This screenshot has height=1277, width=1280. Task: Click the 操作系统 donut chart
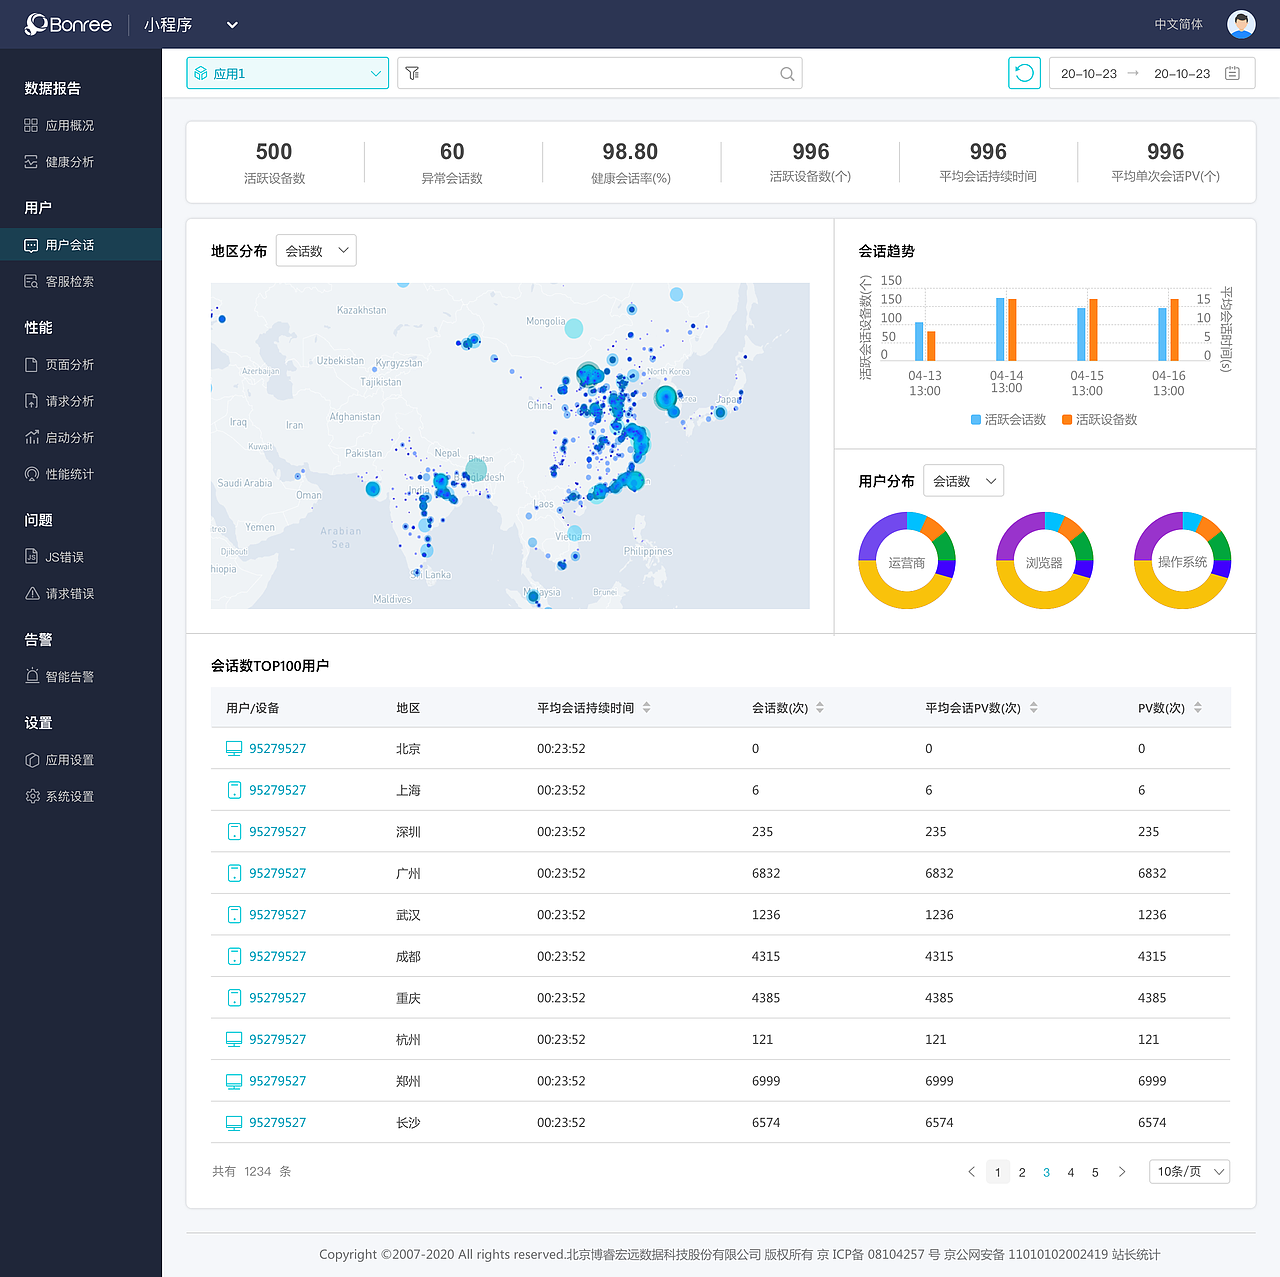(1182, 561)
